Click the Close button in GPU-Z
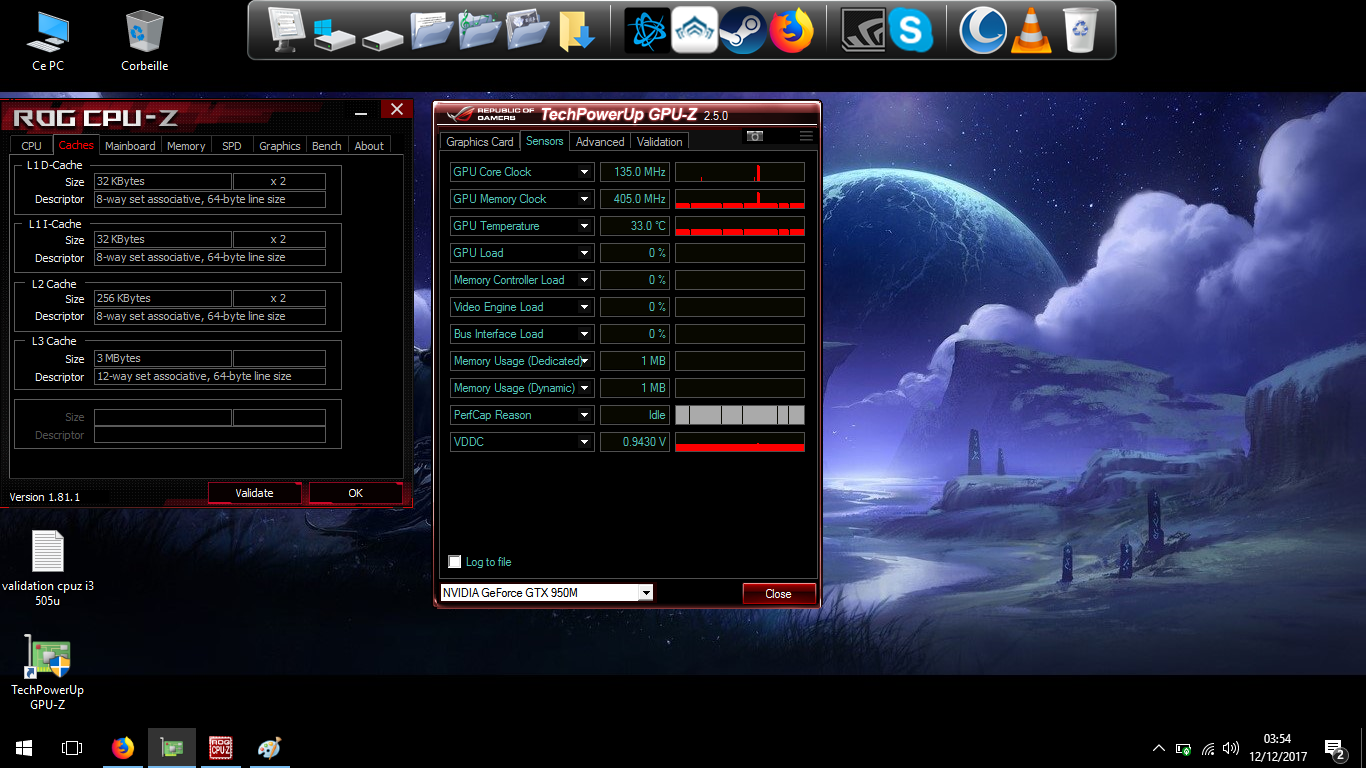Viewport: 1366px width, 768px height. tap(779, 594)
